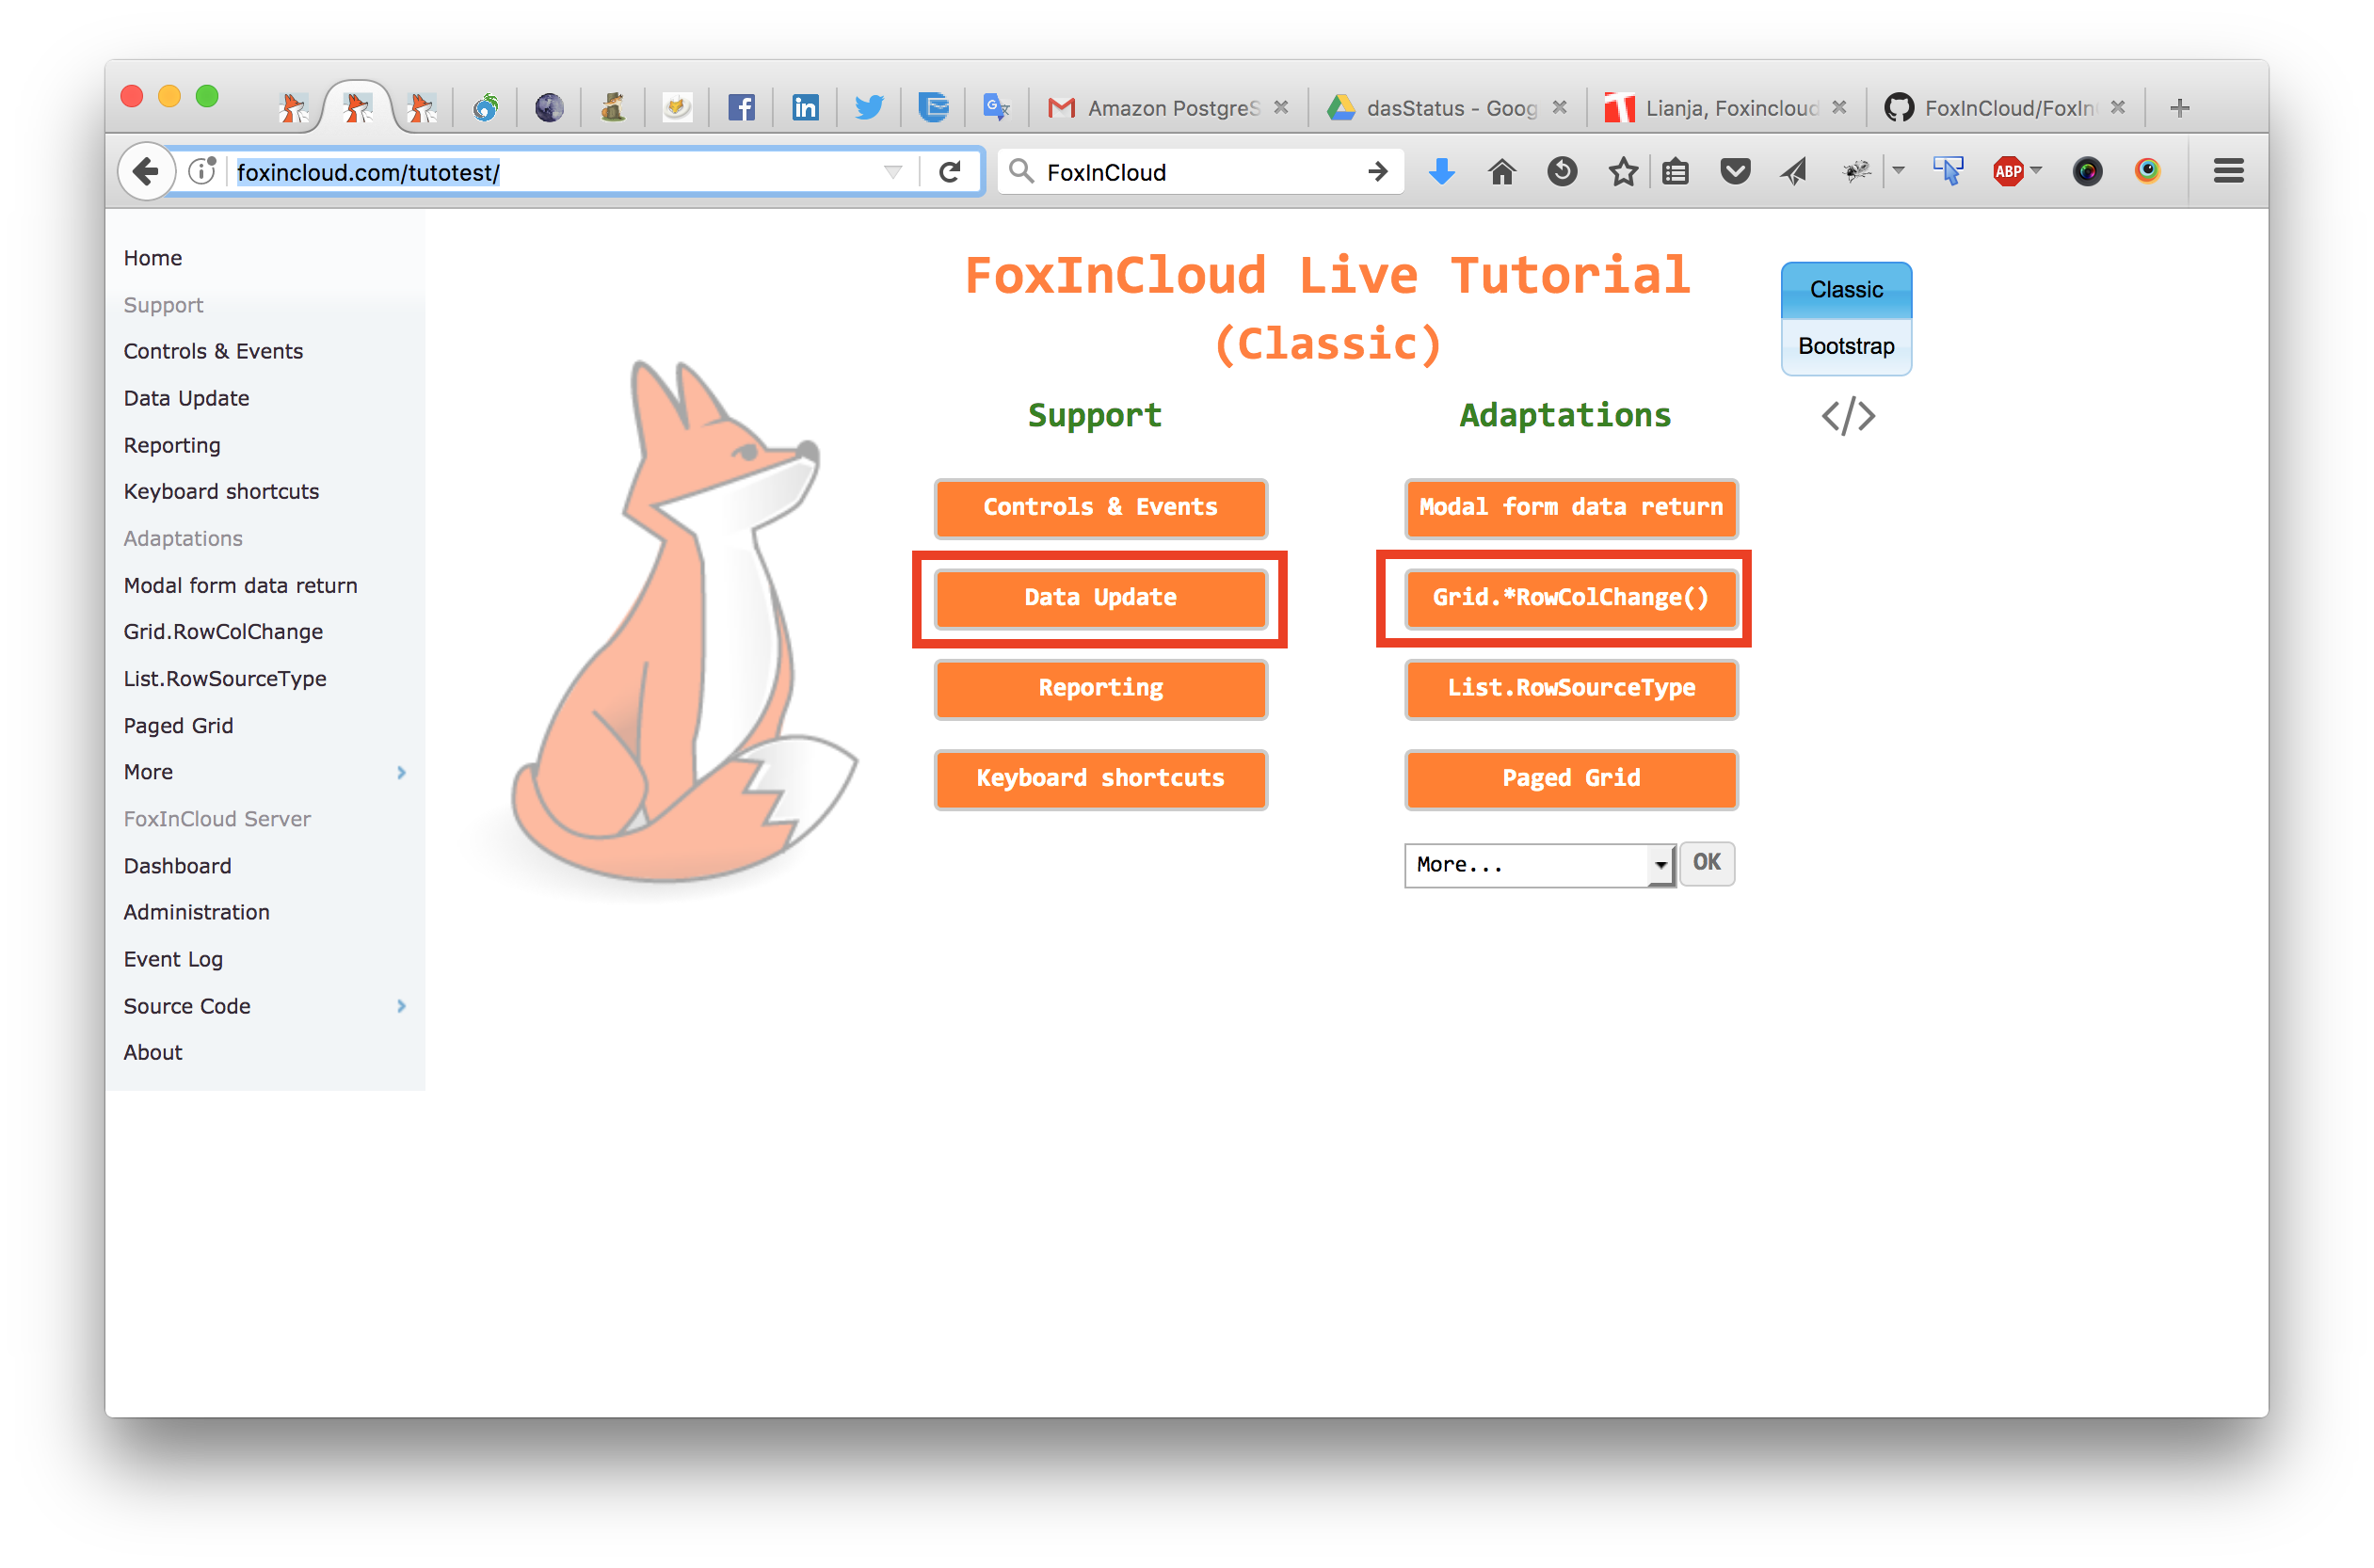Click the FoxInCloud search box
Screen dimensions: 2374x1568
1200,172
